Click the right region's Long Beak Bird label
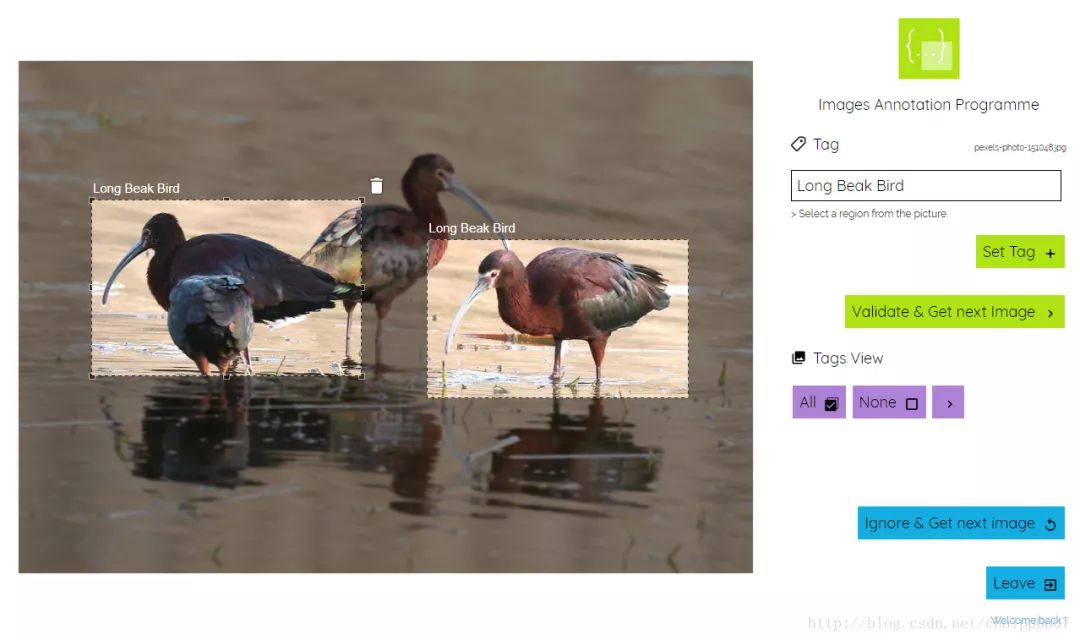The height and width of the screenshot is (640, 1080). (x=471, y=228)
